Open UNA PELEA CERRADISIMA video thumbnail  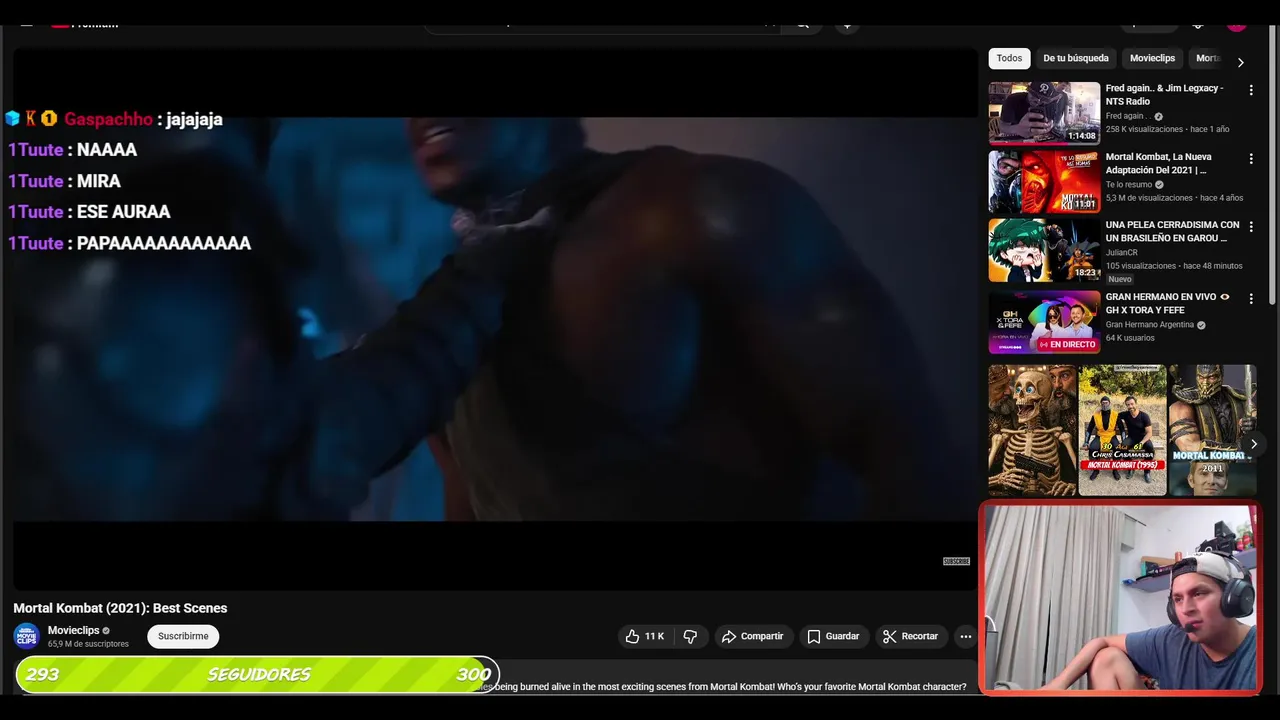pyautogui.click(x=1044, y=250)
